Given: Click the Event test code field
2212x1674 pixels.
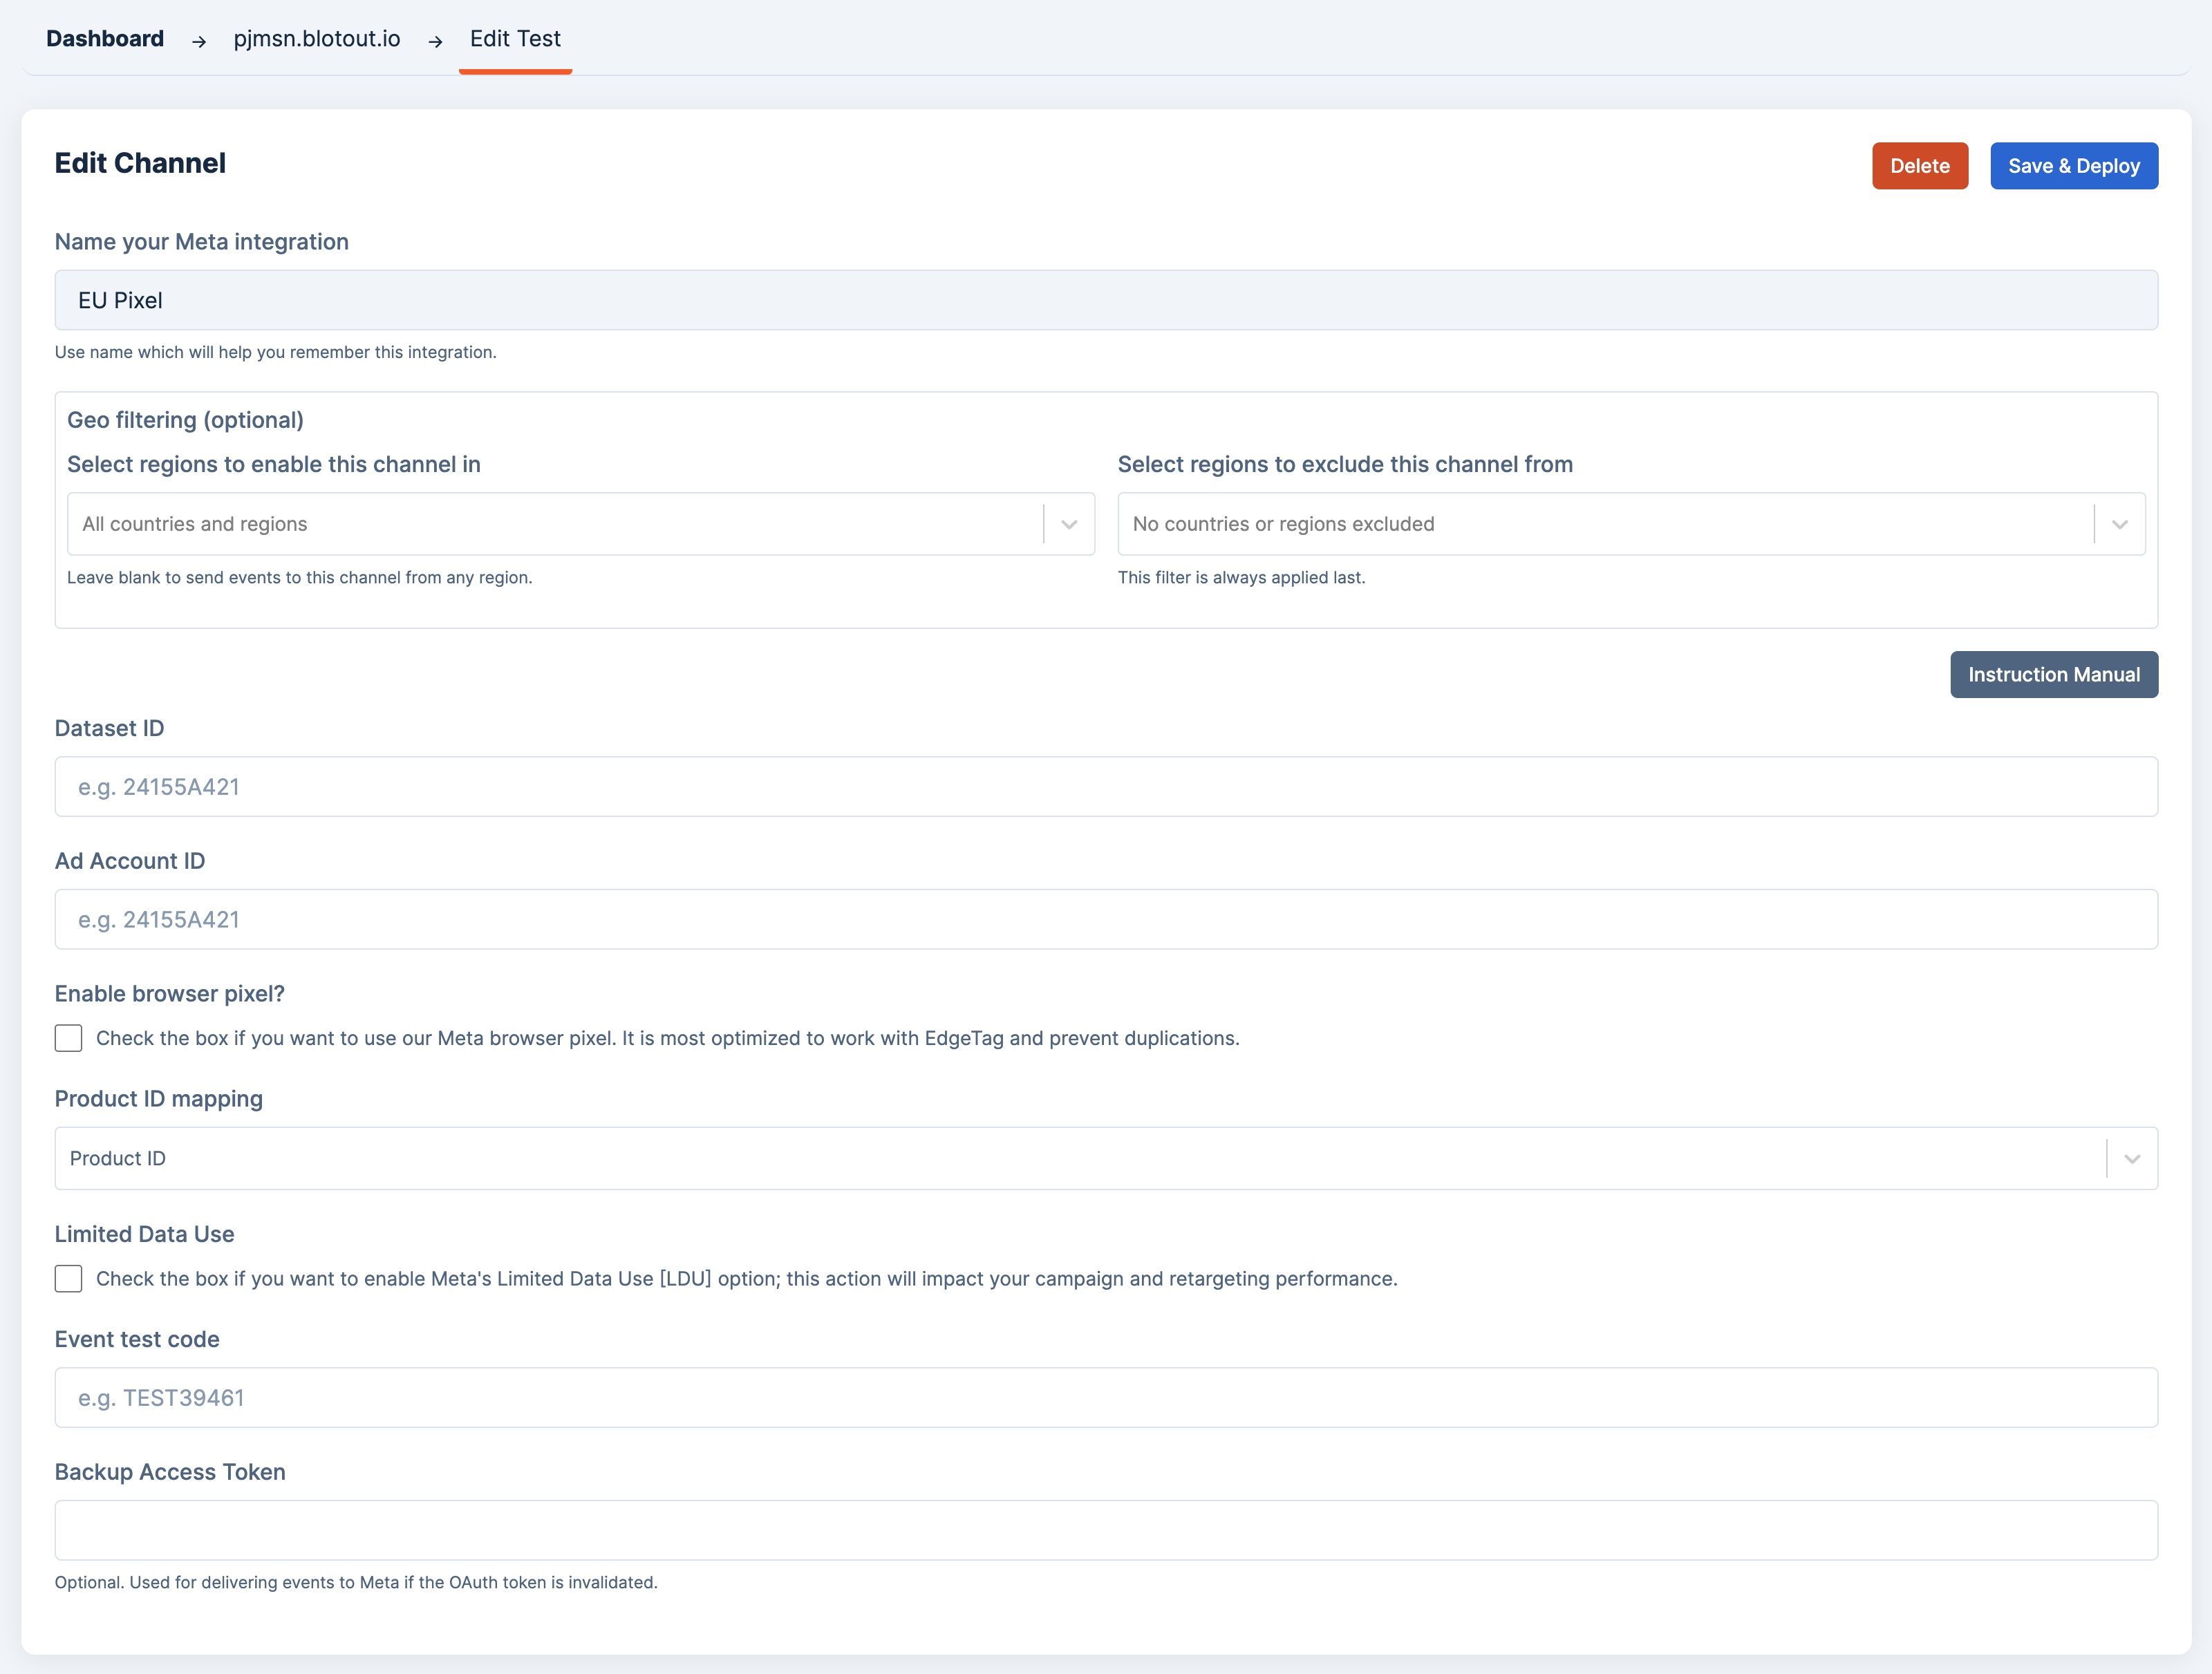Looking at the screenshot, I should pos(1105,1398).
